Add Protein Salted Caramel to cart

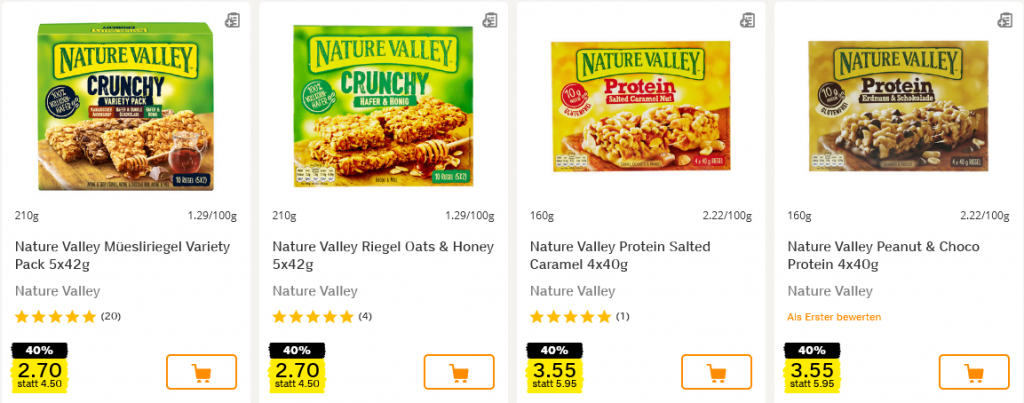point(716,372)
